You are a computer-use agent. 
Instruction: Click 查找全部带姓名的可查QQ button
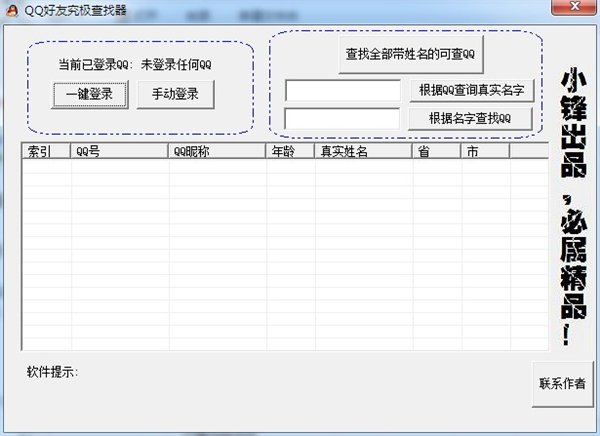click(411, 54)
